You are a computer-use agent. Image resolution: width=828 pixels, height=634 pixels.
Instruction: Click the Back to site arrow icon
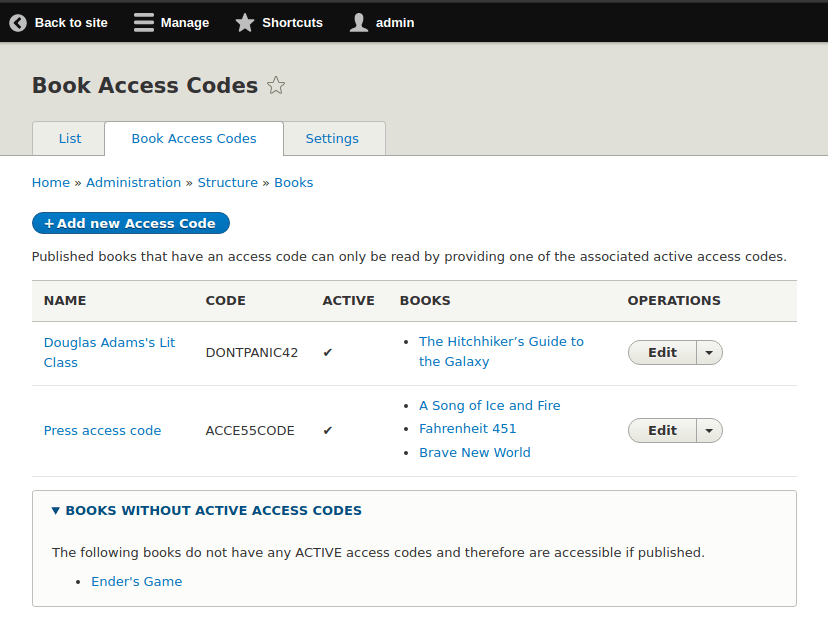17,22
